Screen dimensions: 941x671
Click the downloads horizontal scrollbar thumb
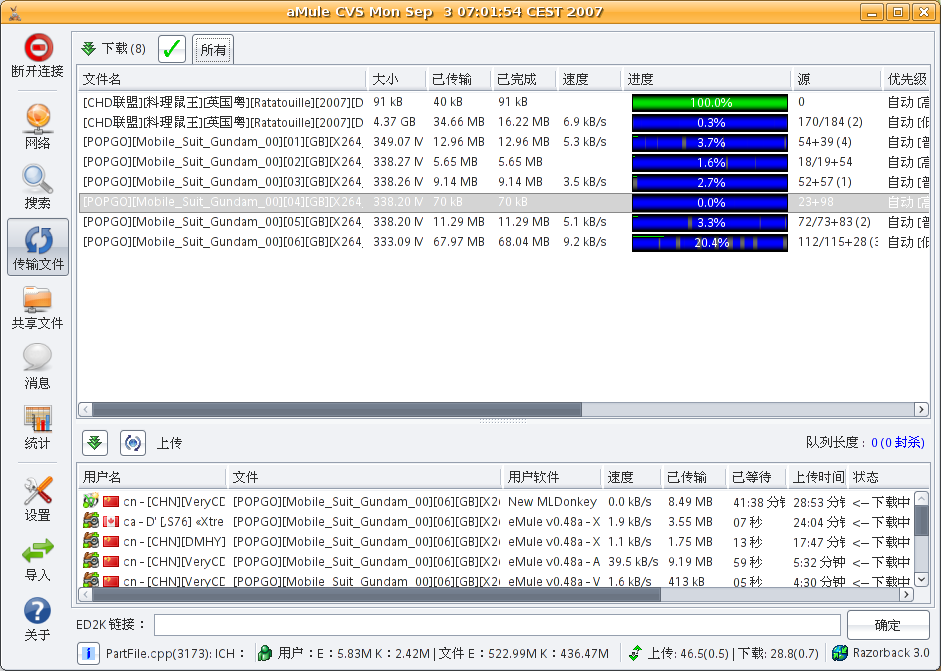click(337, 409)
